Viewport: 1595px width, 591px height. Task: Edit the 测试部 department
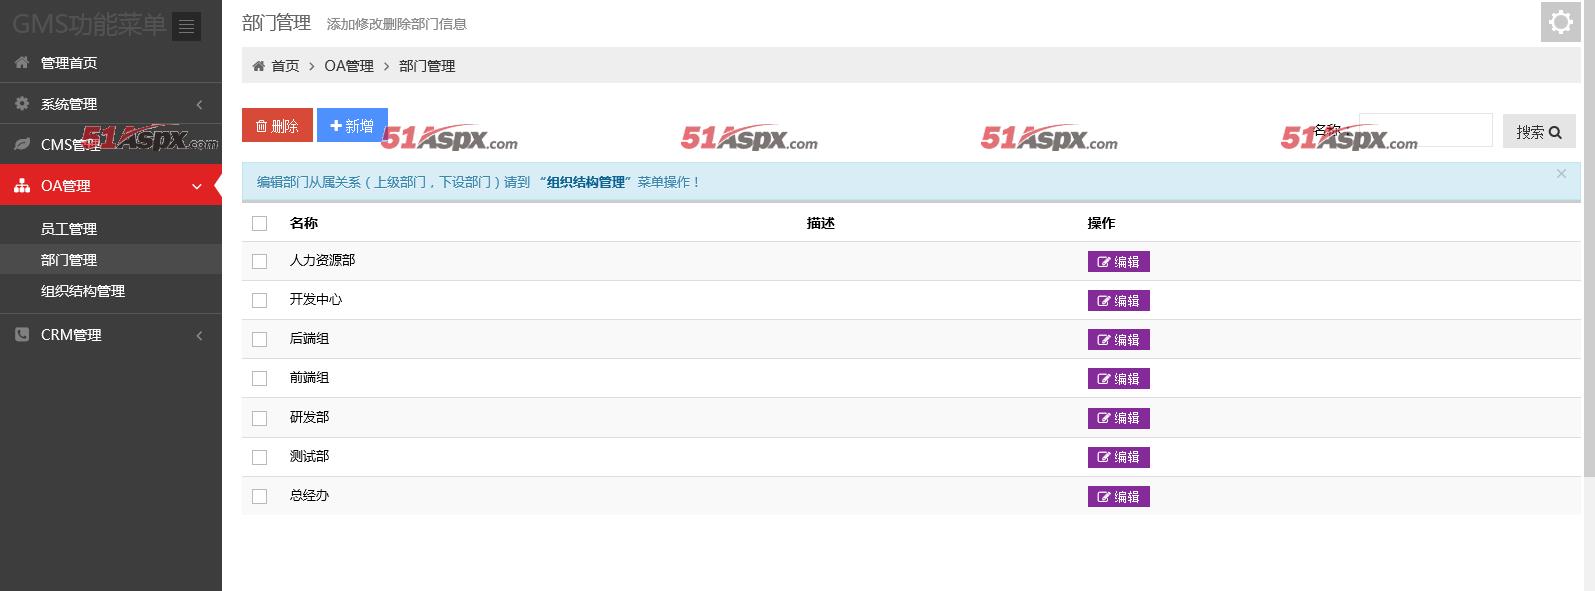[1119, 457]
